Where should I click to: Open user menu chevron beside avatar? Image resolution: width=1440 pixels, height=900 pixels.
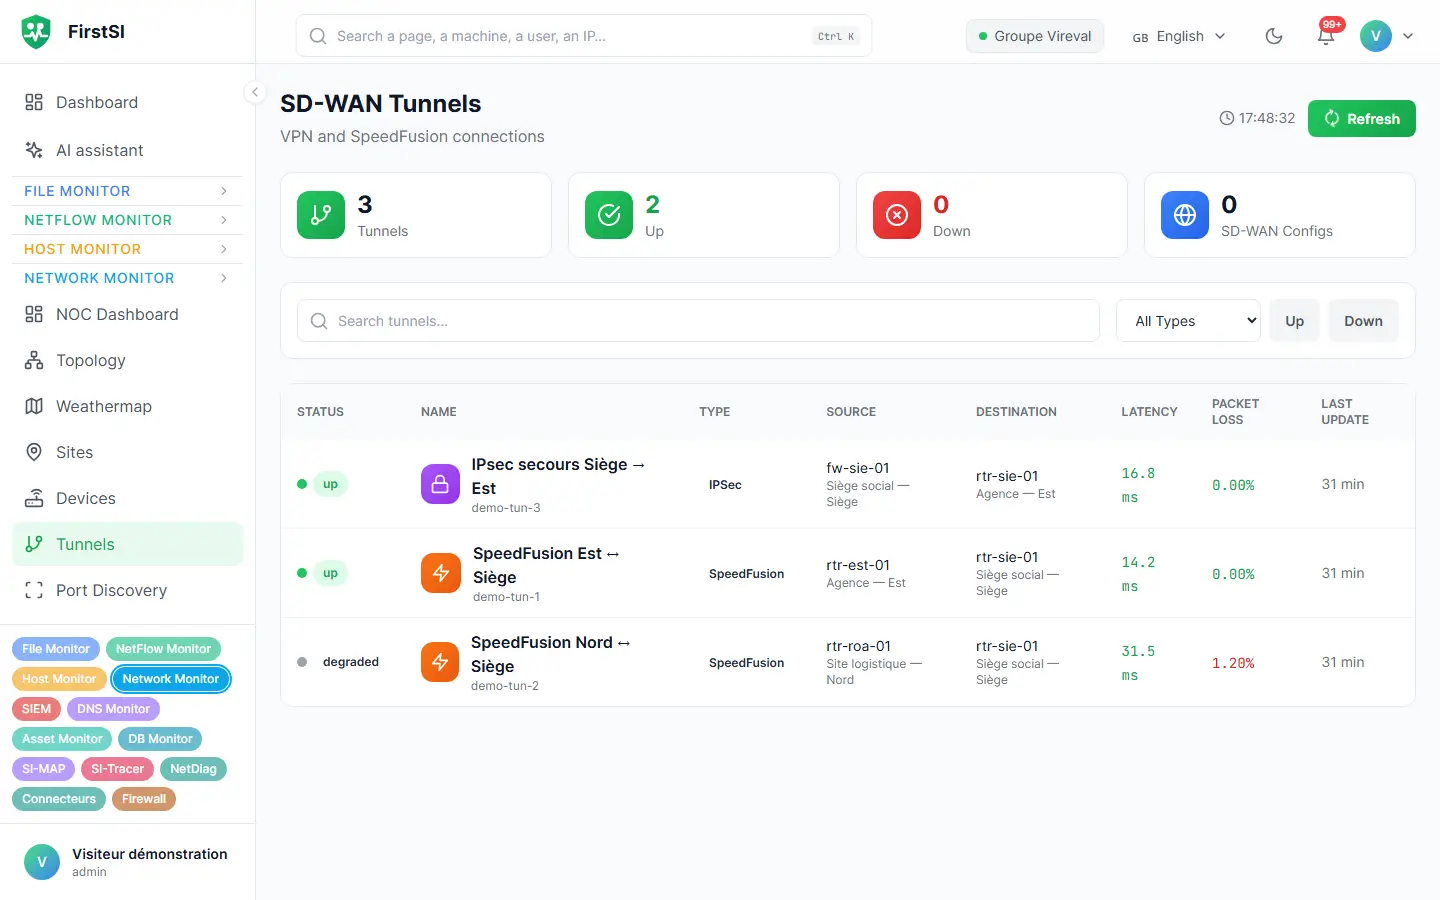click(x=1408, y=36)
